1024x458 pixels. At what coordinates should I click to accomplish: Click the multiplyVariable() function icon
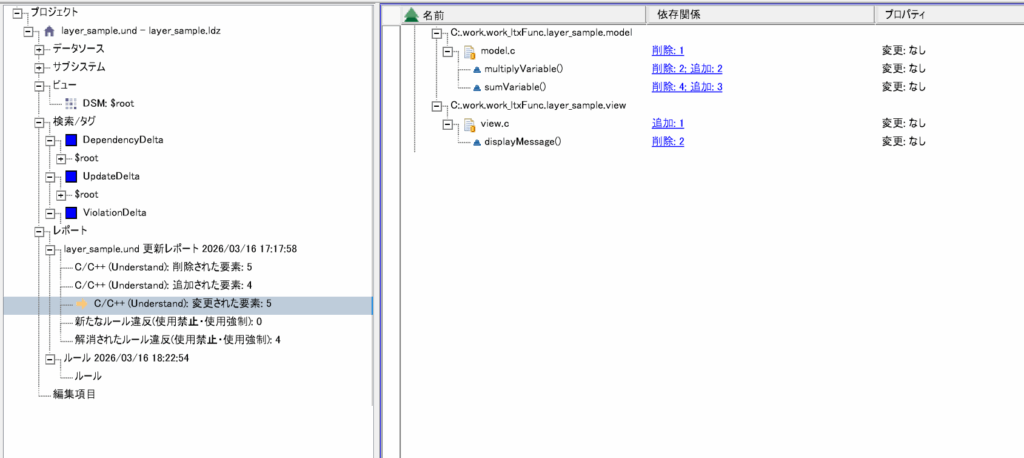(x=476, y=69)
